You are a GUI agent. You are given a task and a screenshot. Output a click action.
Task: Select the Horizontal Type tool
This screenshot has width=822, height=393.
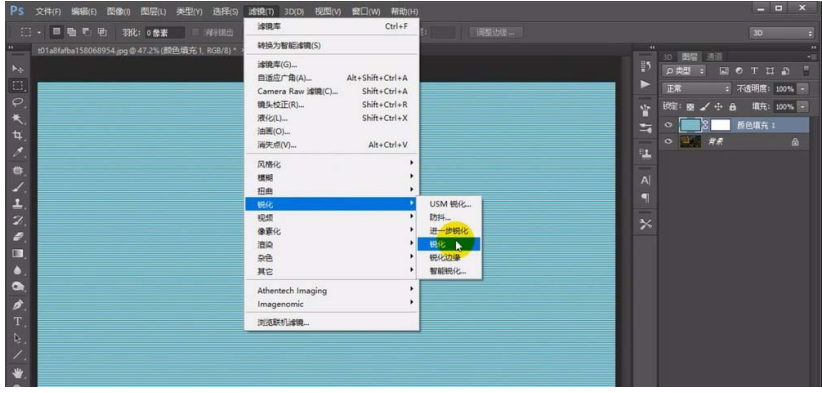[18, 321]
